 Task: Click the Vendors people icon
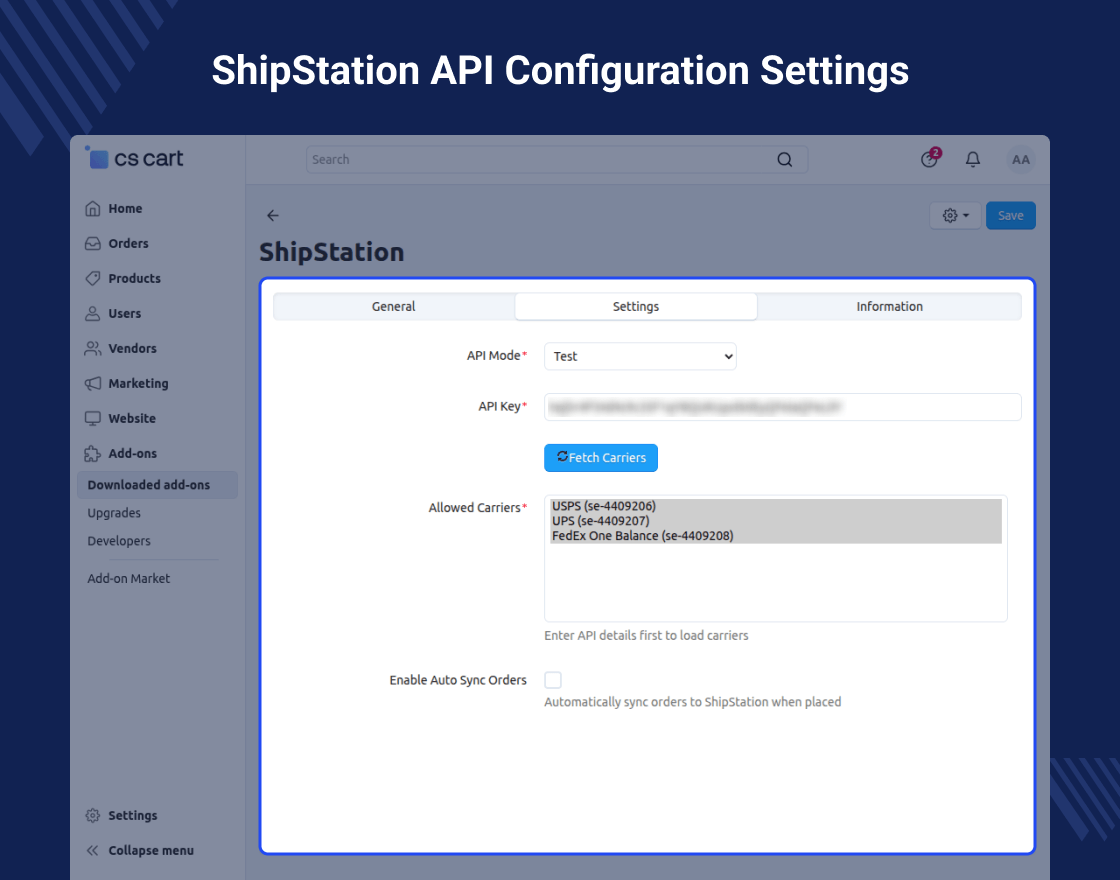point(93,349)
